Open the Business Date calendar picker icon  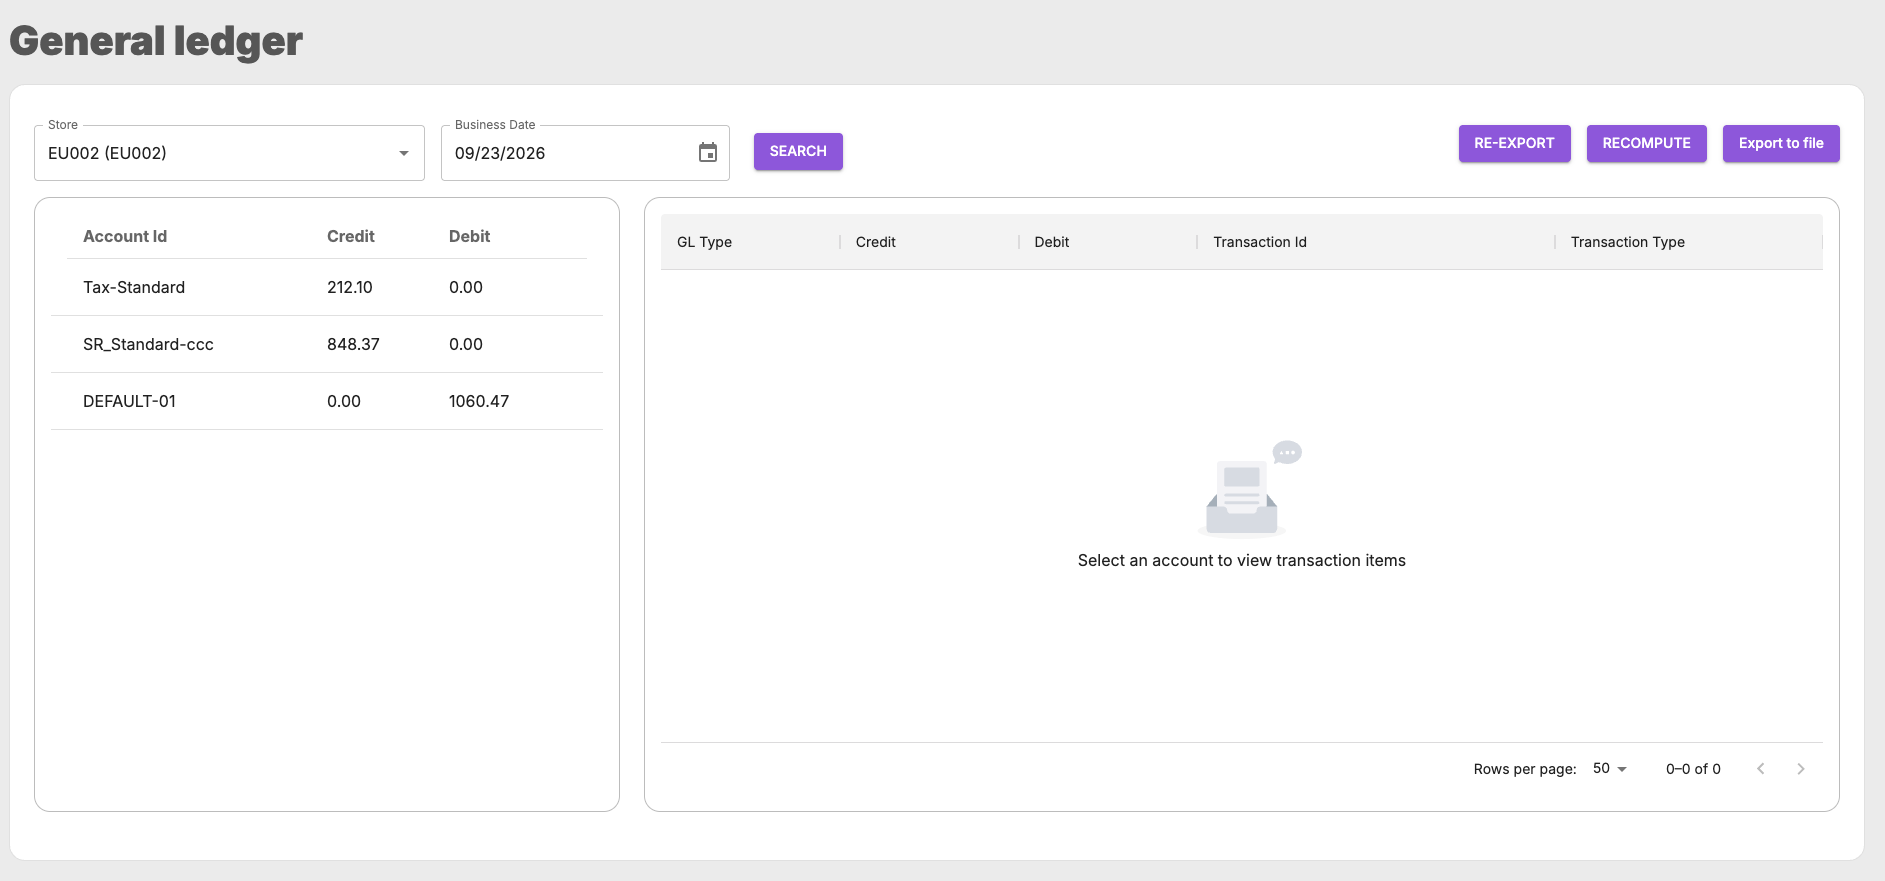click(x=708, y=153)
